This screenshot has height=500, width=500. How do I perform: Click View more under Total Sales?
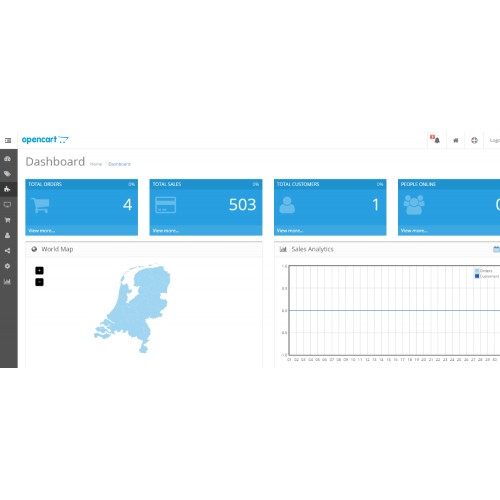coord(166,230)
